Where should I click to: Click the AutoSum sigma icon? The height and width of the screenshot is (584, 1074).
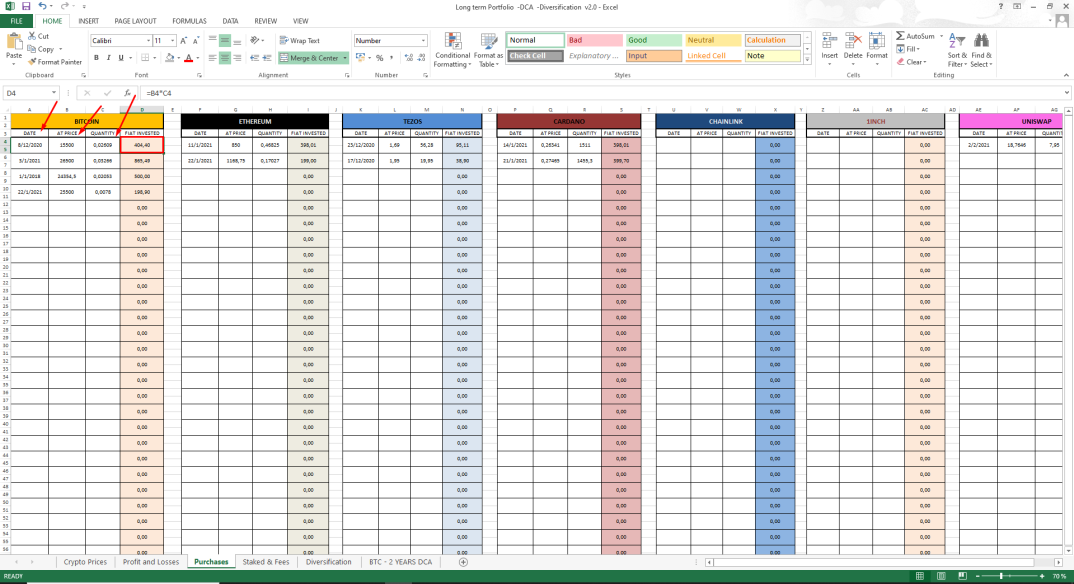tap(900, 36)
